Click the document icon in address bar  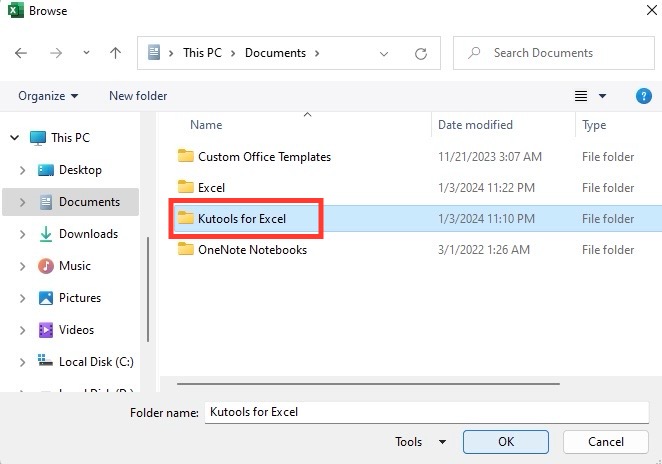[154, 53]
